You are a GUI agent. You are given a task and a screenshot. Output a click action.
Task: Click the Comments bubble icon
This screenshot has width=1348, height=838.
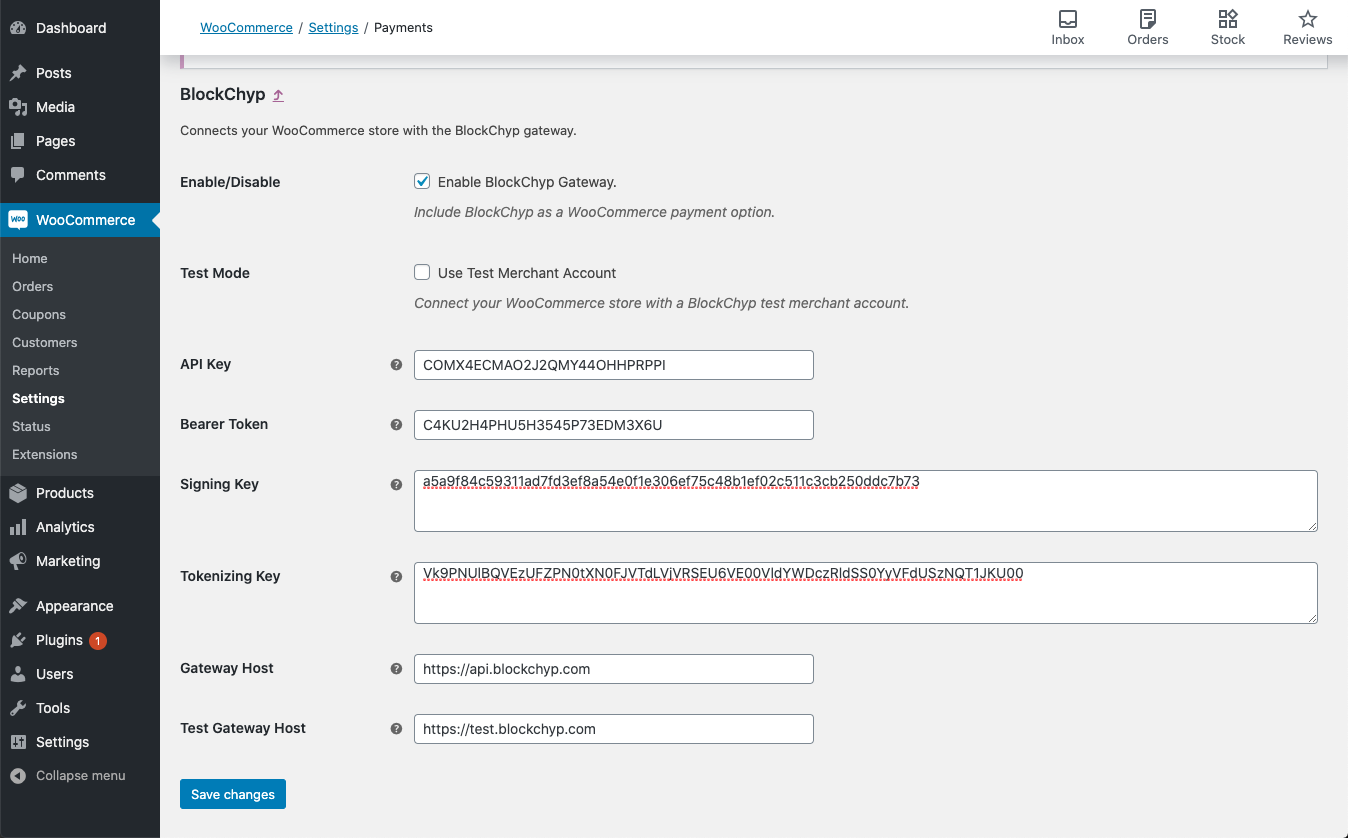pos(18,175)
